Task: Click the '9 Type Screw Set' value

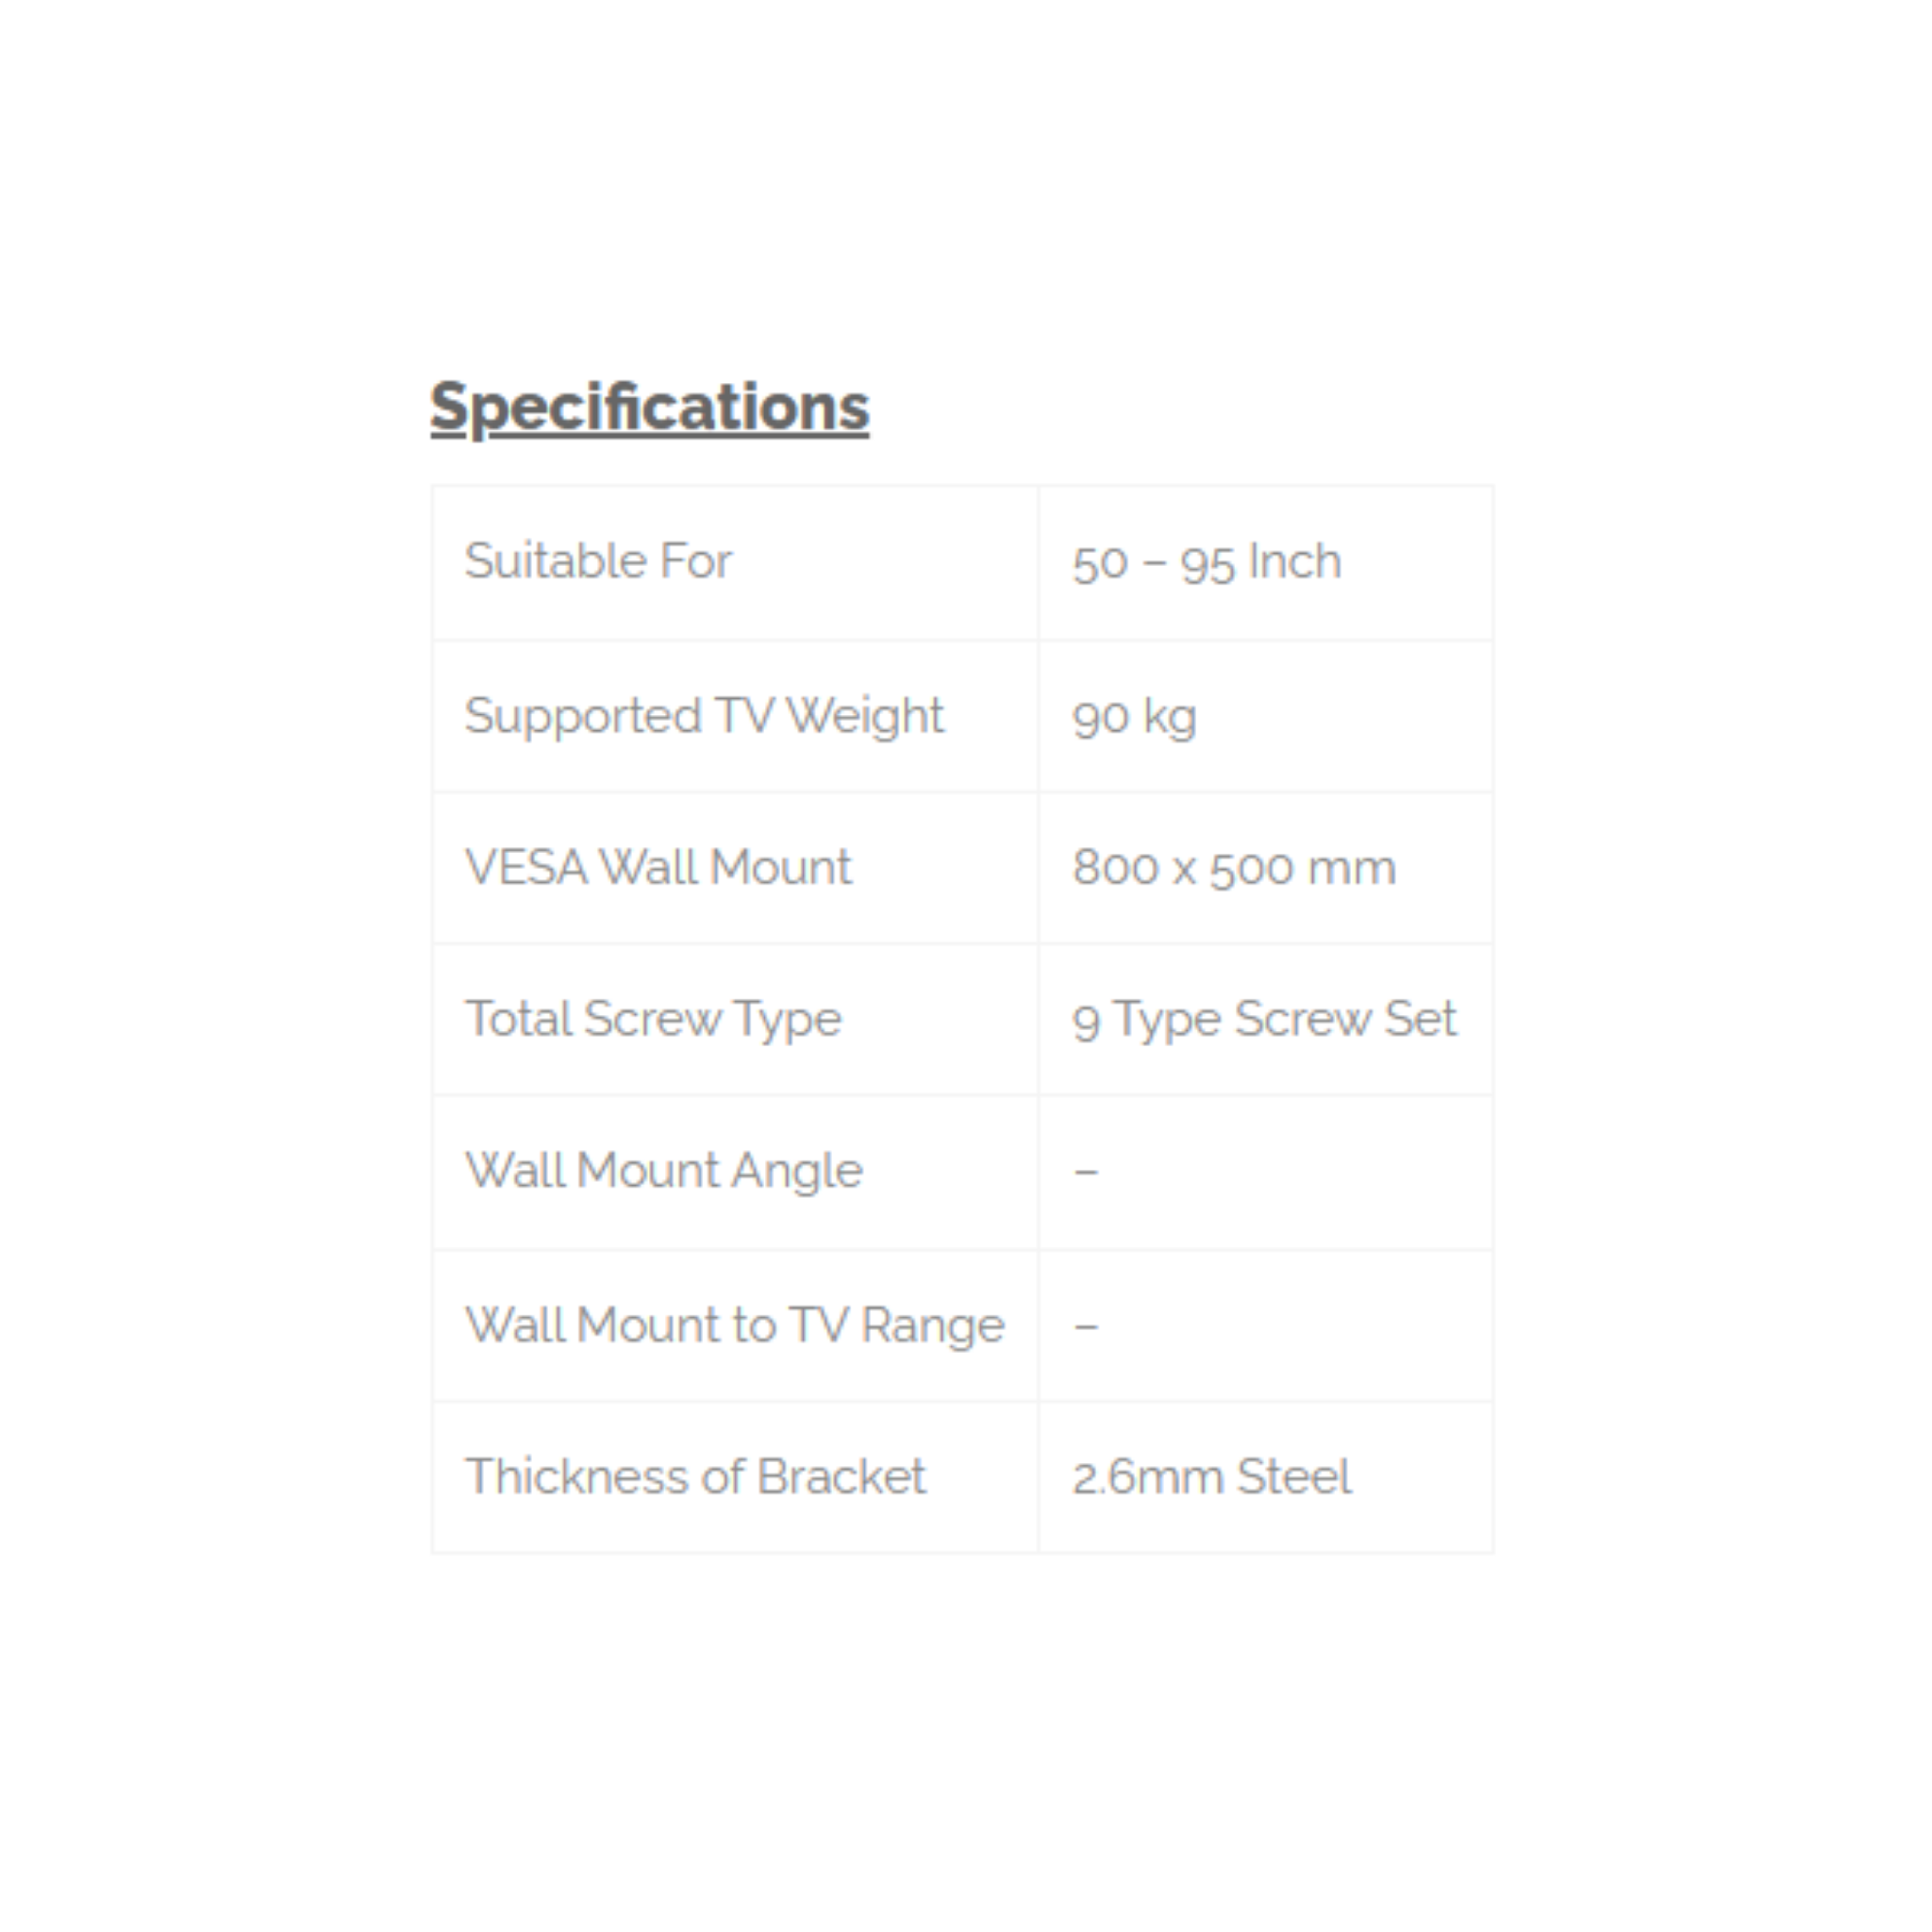Action: point(1264,1019)
